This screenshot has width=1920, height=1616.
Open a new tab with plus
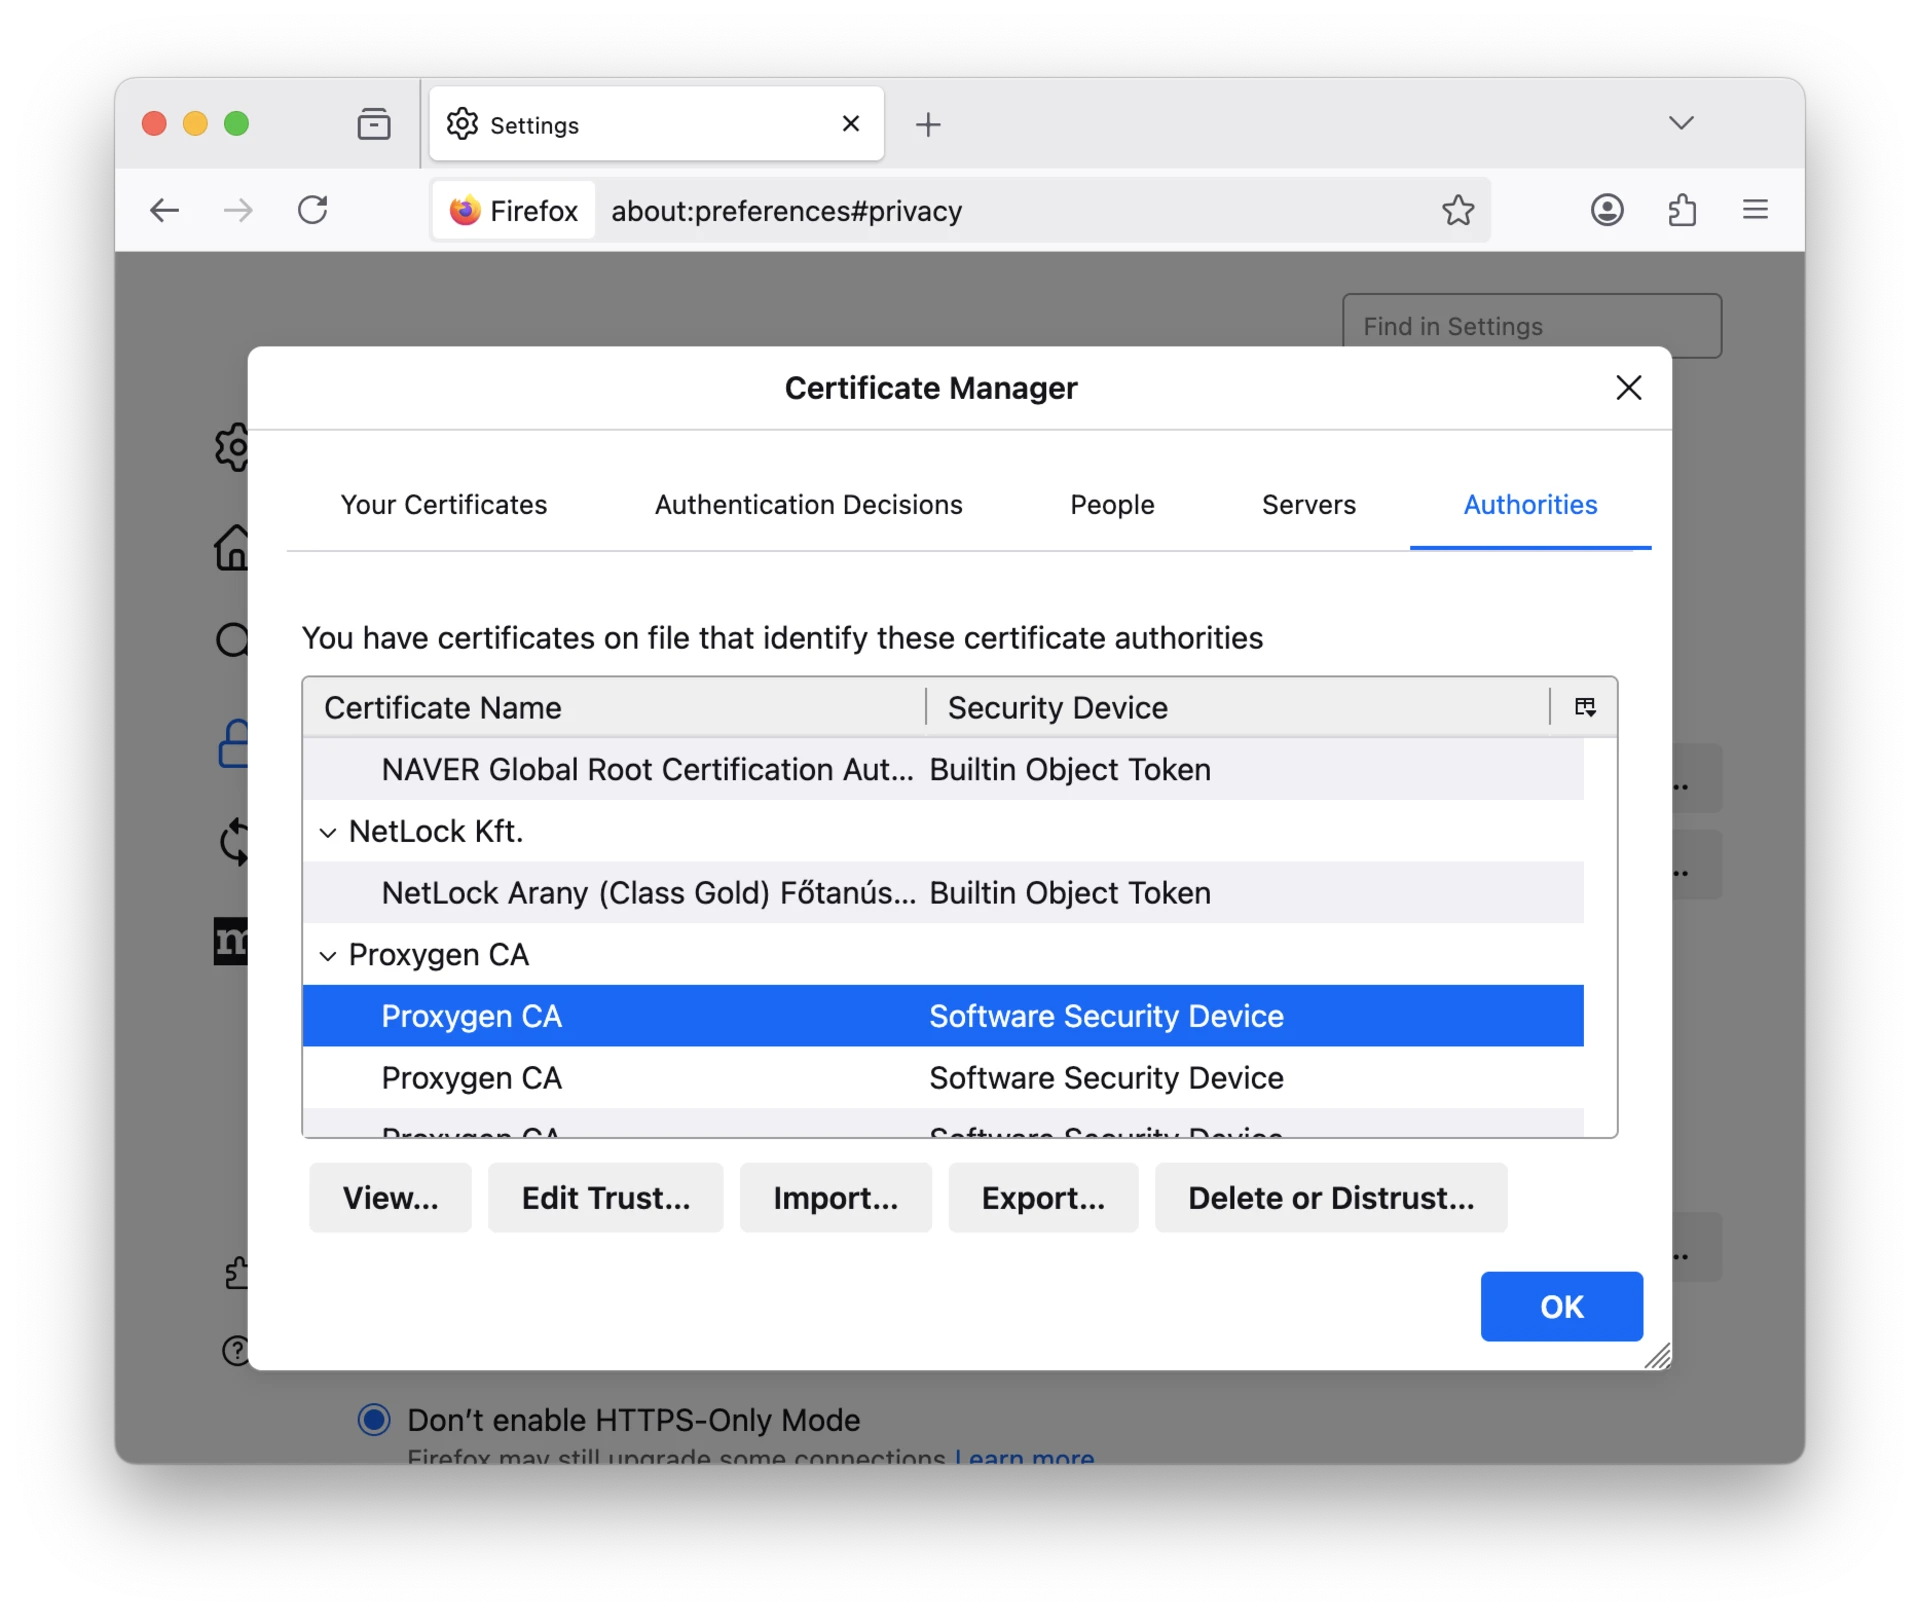928,124
